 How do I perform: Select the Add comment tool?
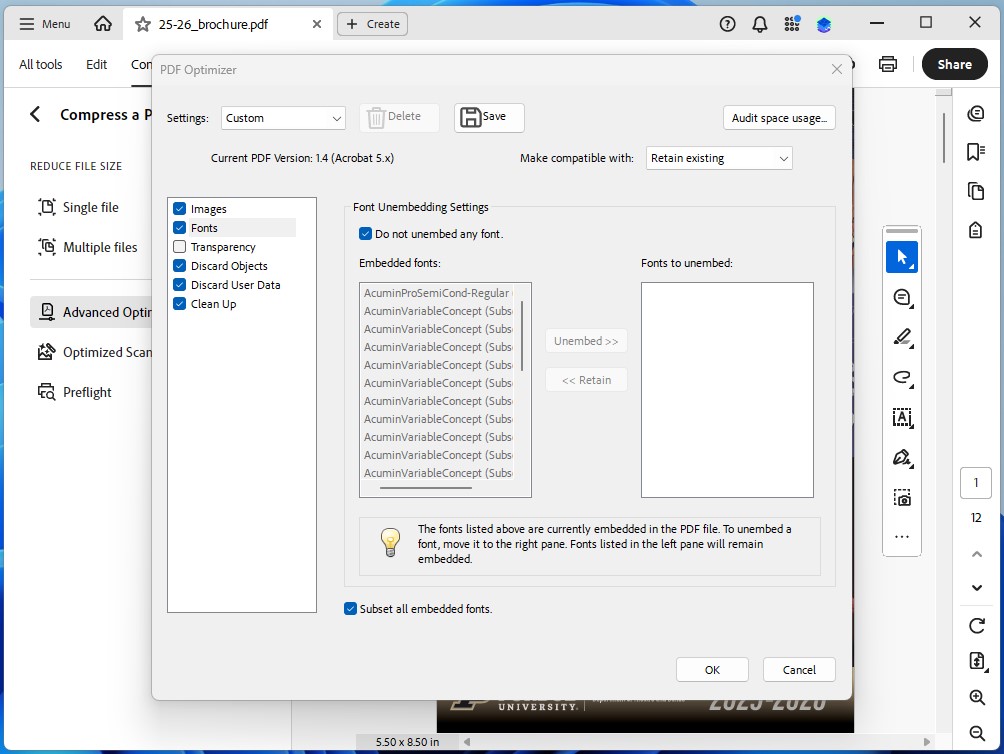(x=902, y=298)
